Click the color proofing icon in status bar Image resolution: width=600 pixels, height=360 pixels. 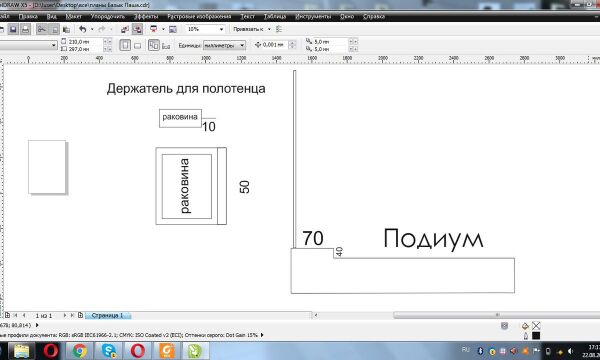504,326
